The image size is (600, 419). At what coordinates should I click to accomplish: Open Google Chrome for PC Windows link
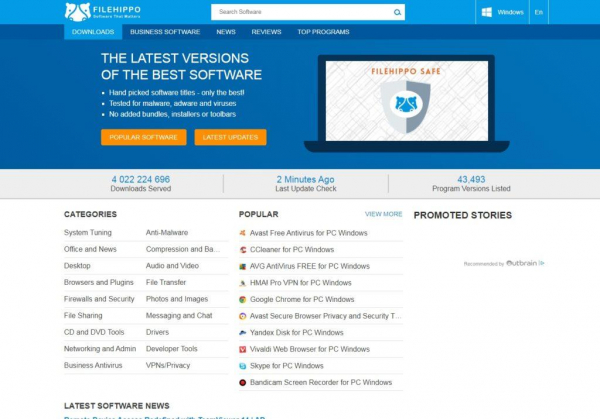click(x=302, y=299)
